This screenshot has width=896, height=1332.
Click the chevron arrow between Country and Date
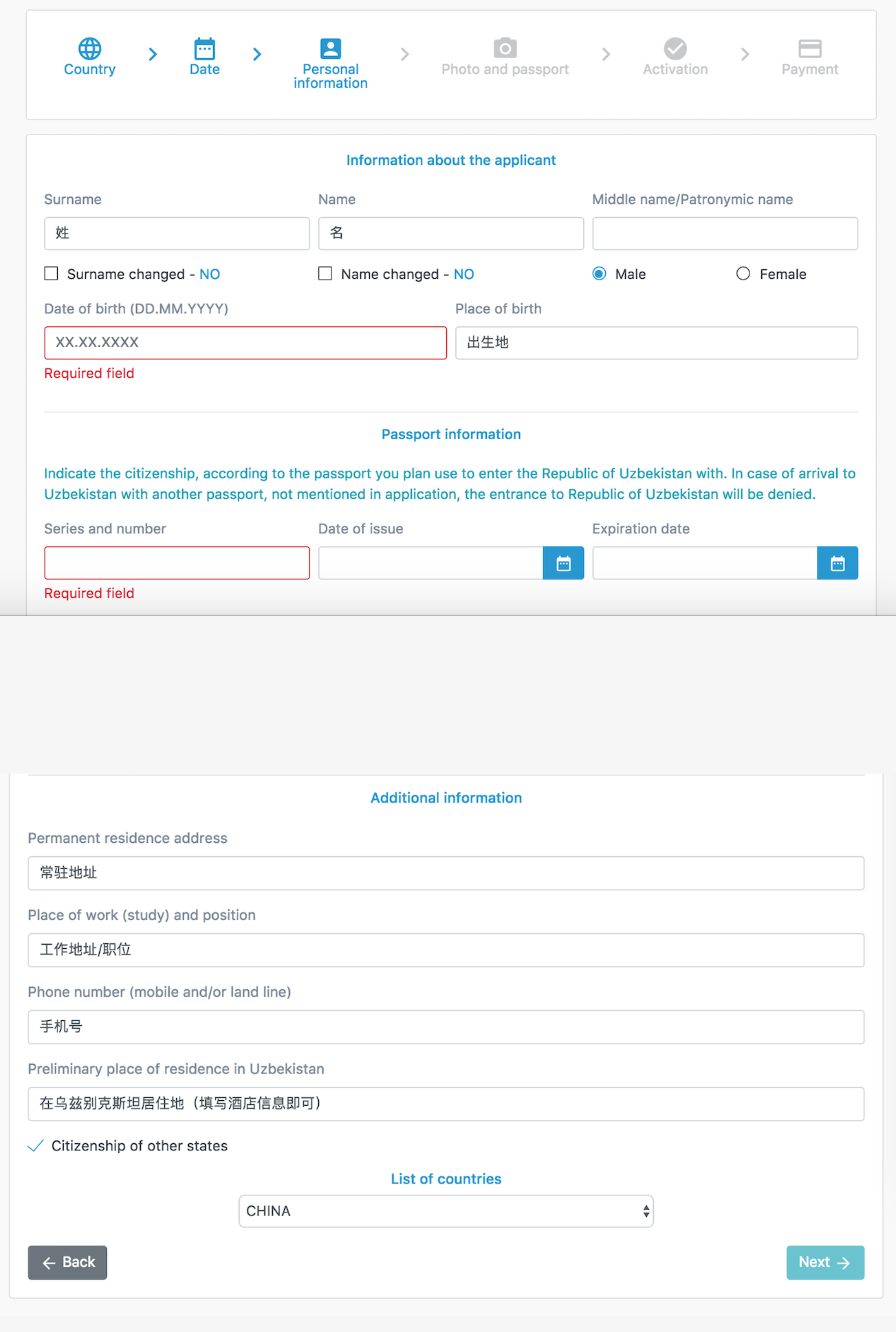153,54
